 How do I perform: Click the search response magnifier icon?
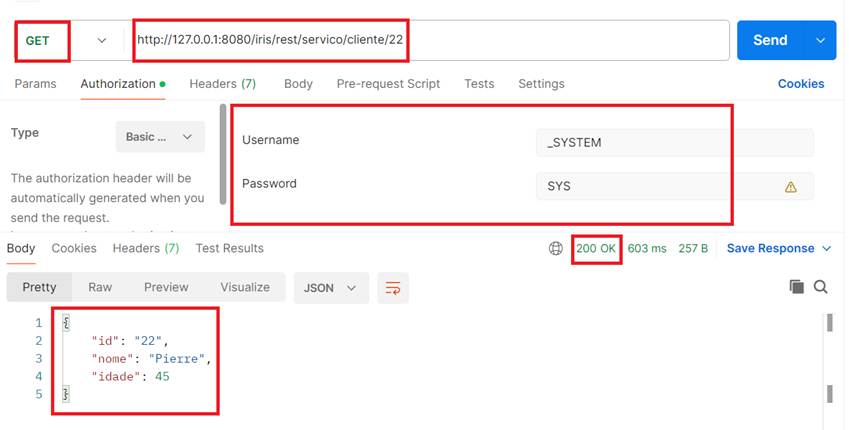coord(821,287)
